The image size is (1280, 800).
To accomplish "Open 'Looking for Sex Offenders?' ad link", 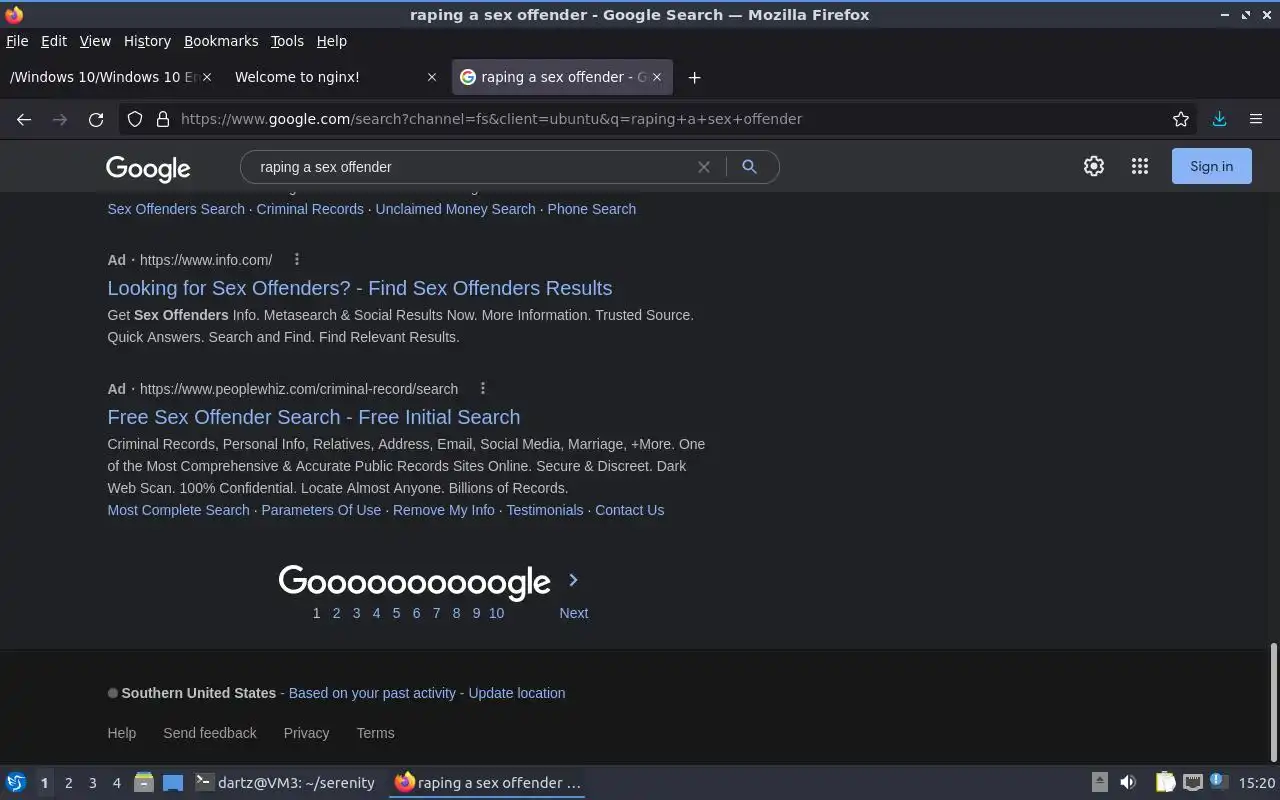I will pyautogui.click(x=360, y=288).
